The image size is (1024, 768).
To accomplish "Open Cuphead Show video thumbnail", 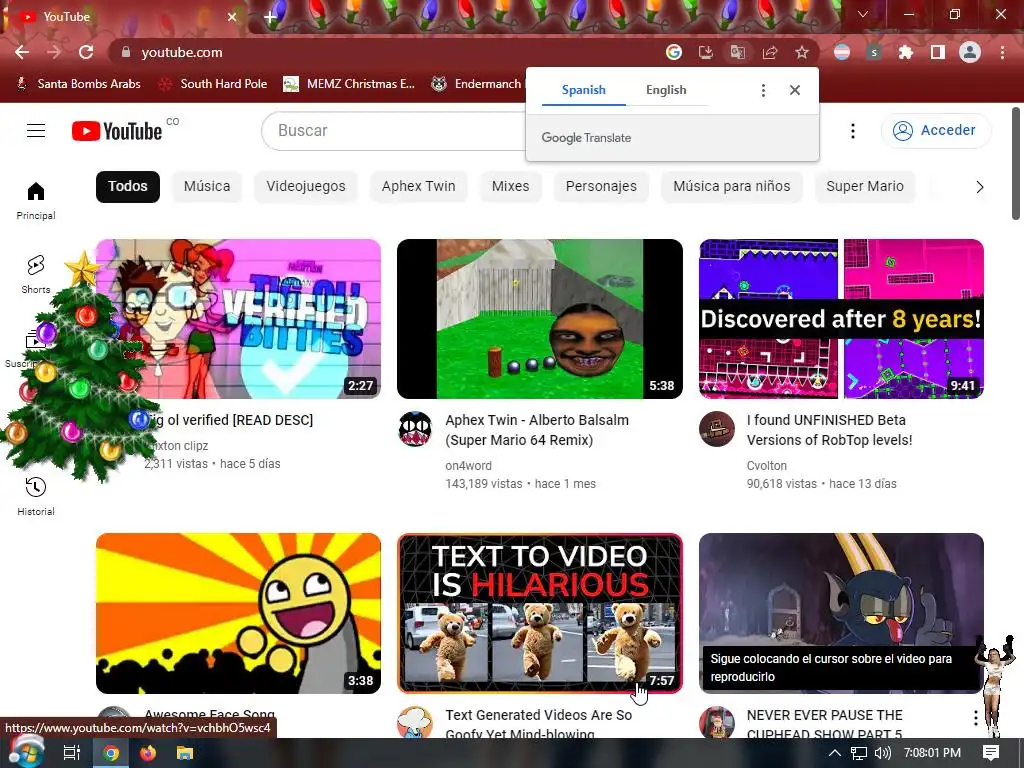I will (x=841, y=613).
